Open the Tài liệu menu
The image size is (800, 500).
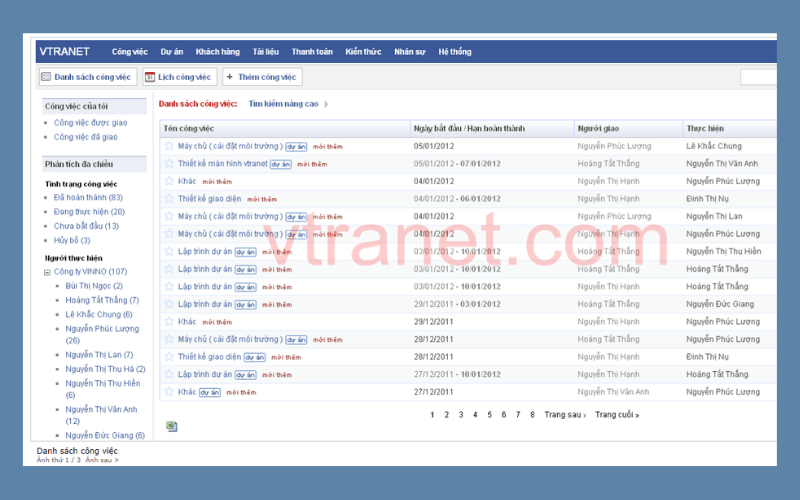[x=265, y=52]
